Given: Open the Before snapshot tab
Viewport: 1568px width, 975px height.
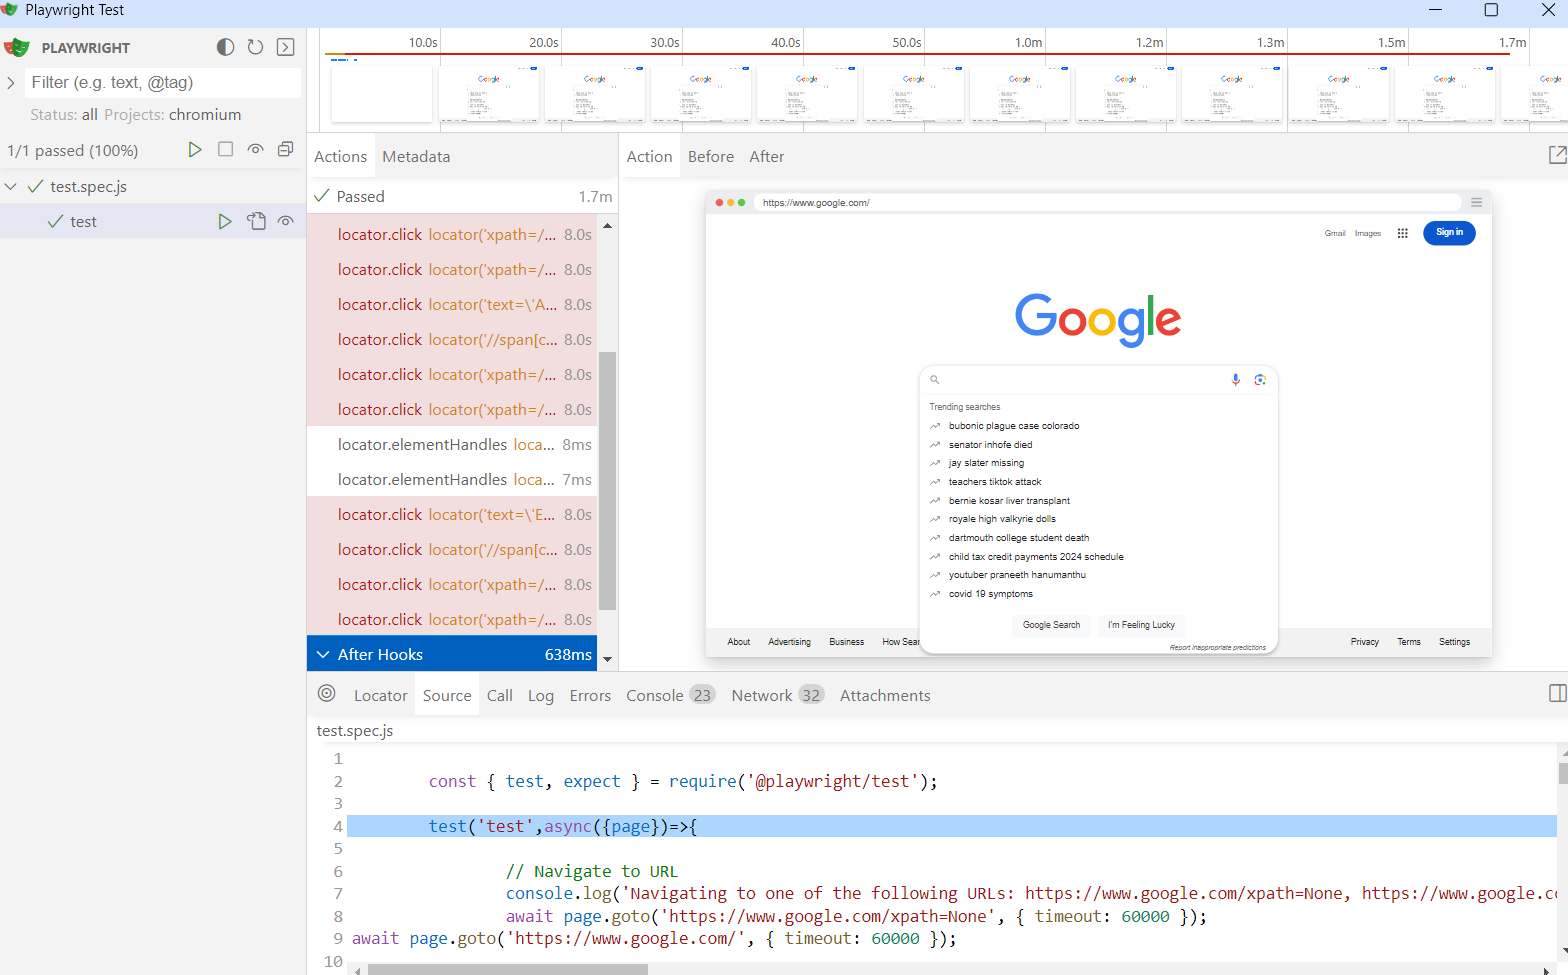Looking at the screenshot, I should click(x=711, y=156).
